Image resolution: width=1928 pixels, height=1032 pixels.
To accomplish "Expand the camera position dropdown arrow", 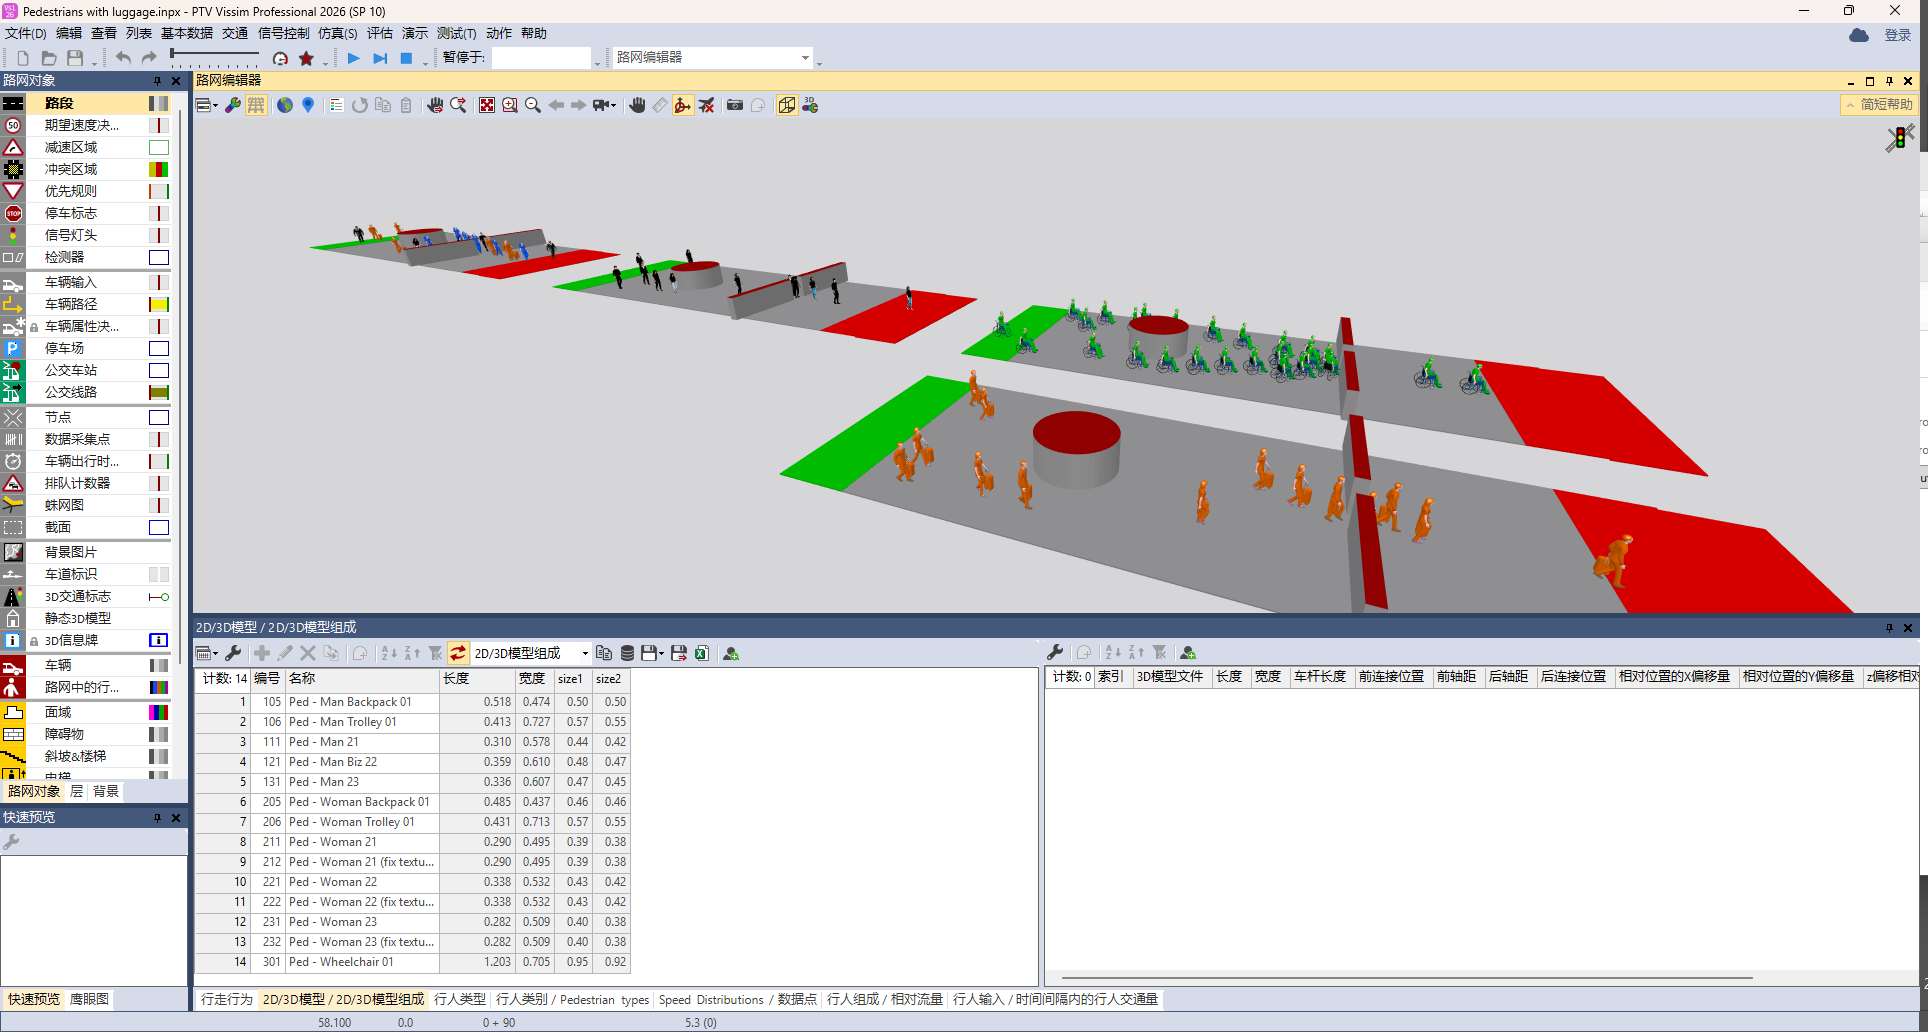I will click(x=613, y=105).
